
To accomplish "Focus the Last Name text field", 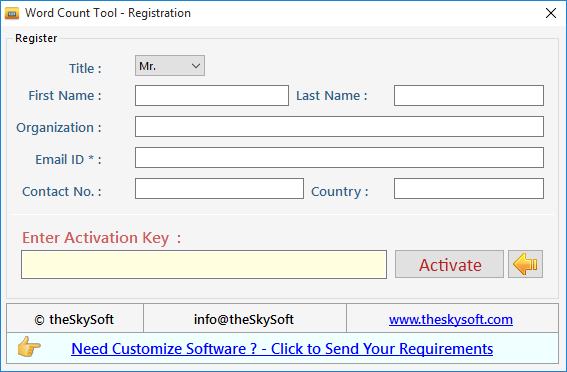I will pos(469,95).
